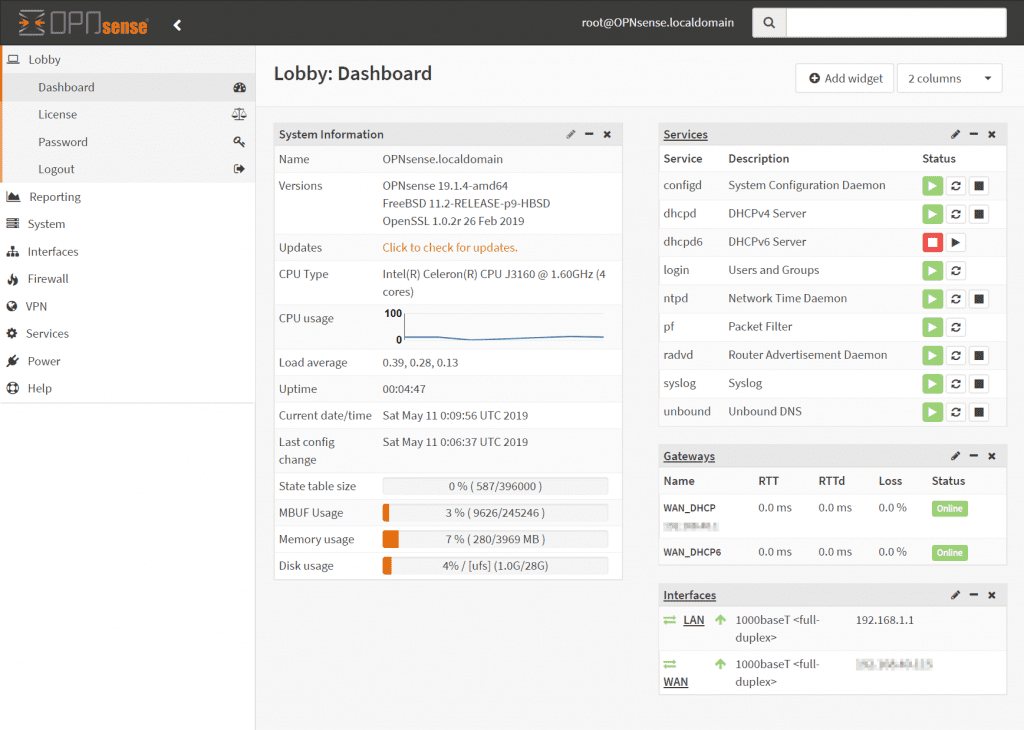Image resolution: width=1024 pixels, height=730 pixels.
Task: Focus the top search input field
Action: 896,23
